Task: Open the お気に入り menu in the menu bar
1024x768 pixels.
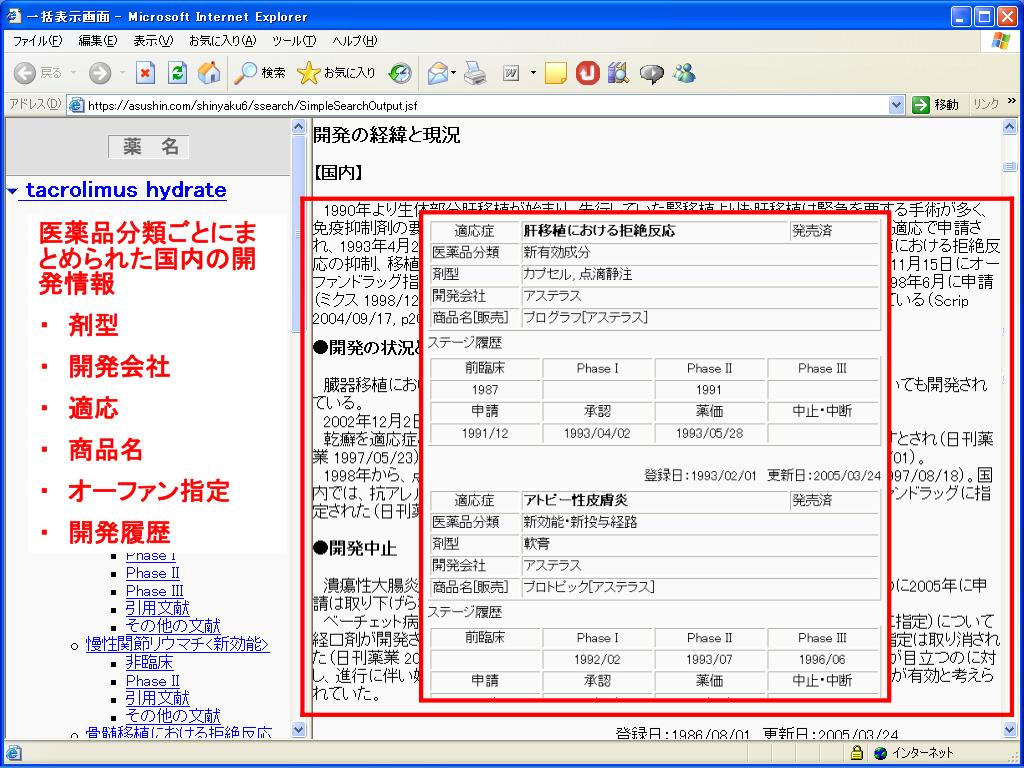Action: tap(222, 41)
